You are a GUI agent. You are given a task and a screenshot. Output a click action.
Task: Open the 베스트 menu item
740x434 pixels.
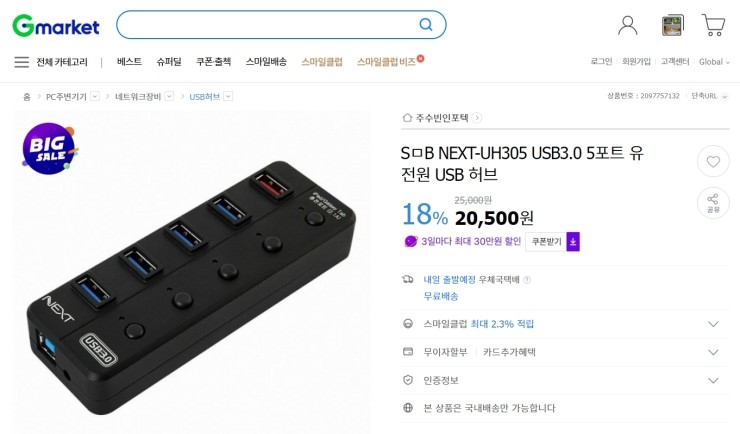129,62
